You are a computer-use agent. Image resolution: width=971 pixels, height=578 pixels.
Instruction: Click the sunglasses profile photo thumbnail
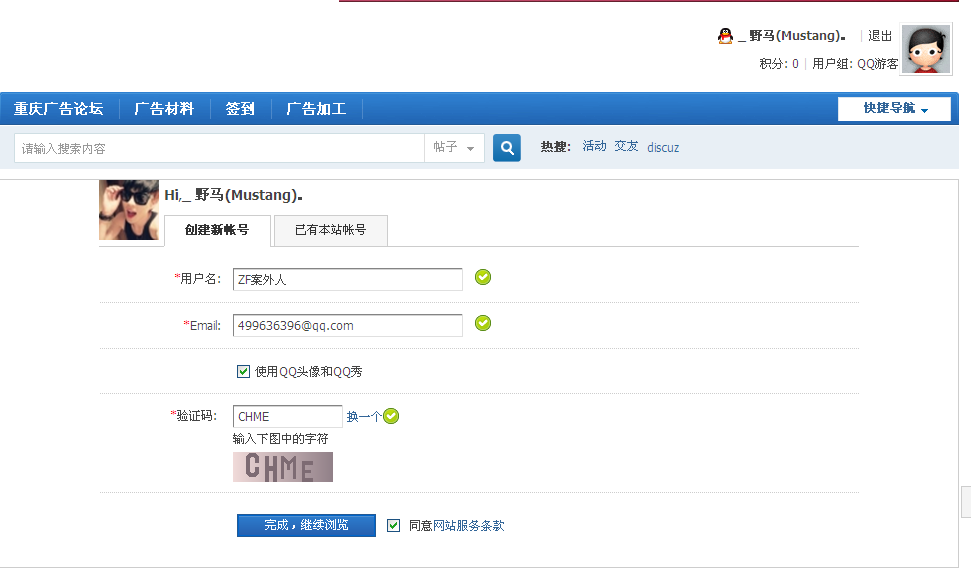tap(129, 210)
